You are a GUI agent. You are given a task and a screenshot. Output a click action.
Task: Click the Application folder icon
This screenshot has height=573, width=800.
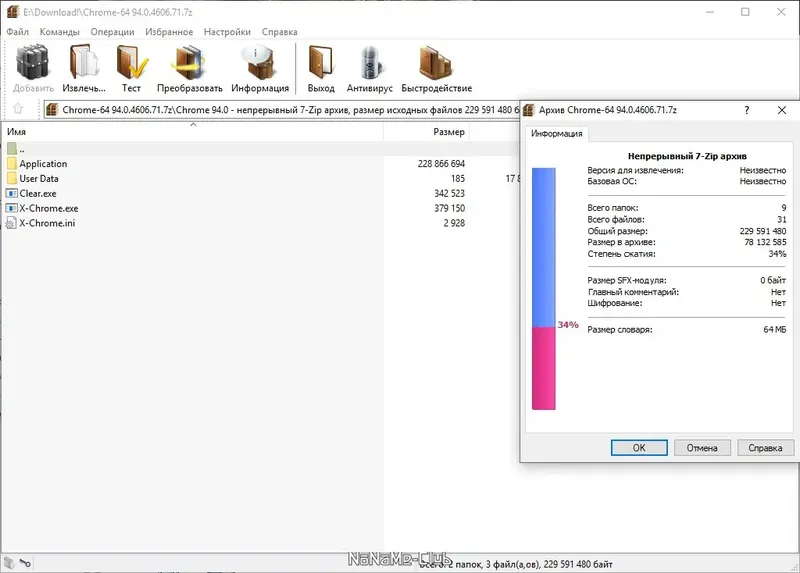coord(12,164)
